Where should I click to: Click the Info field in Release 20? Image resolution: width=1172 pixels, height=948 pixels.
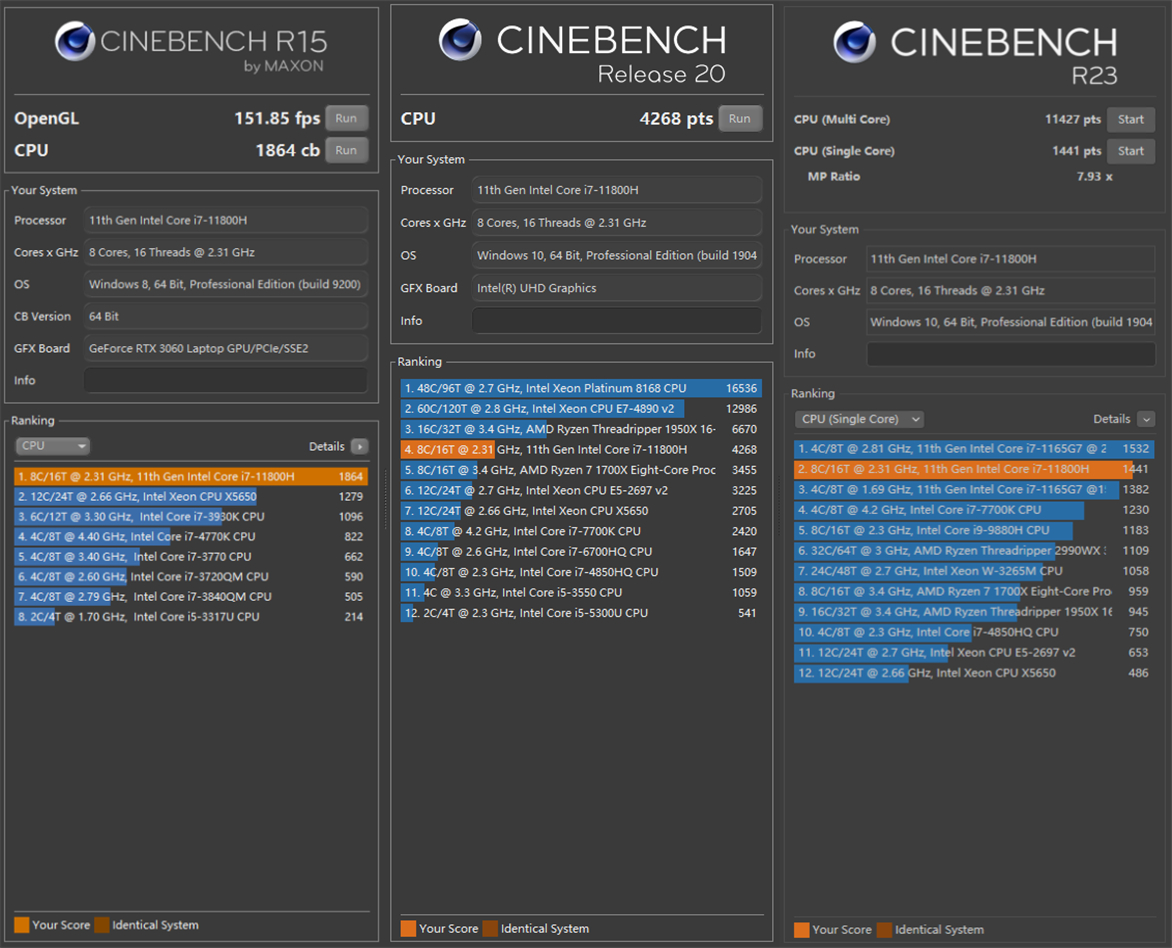pyautogui.click(x=616, y=321)
